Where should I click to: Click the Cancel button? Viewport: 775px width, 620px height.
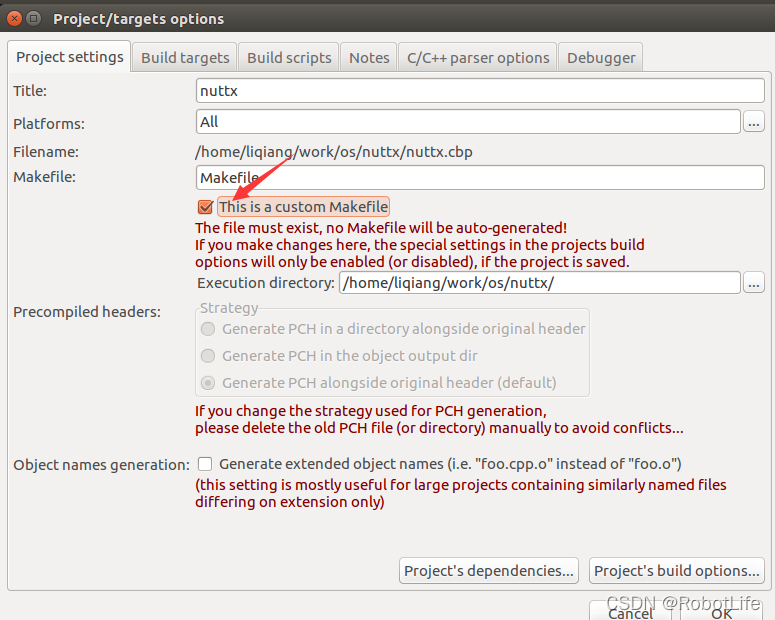(631, 612)
